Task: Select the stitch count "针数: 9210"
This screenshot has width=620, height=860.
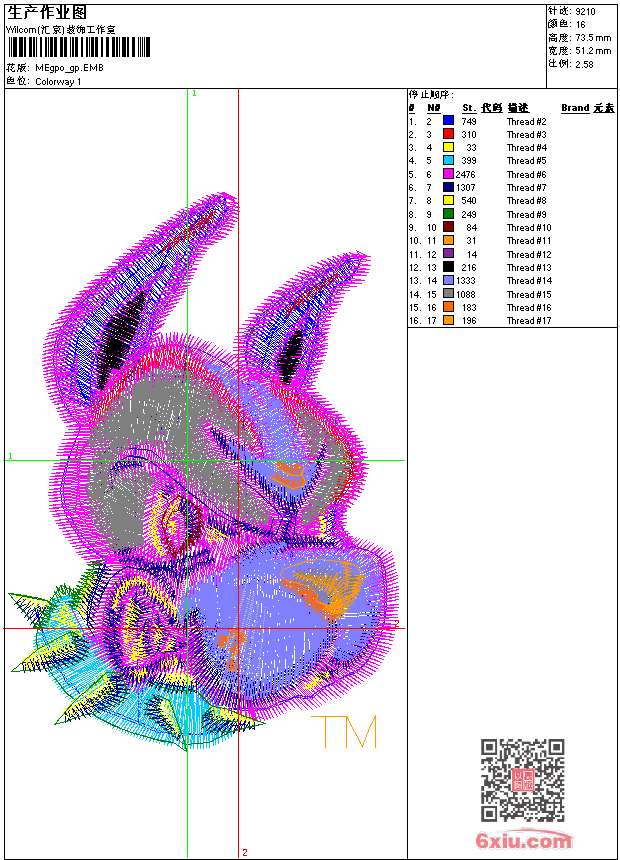Action: [x=571, y=11]
